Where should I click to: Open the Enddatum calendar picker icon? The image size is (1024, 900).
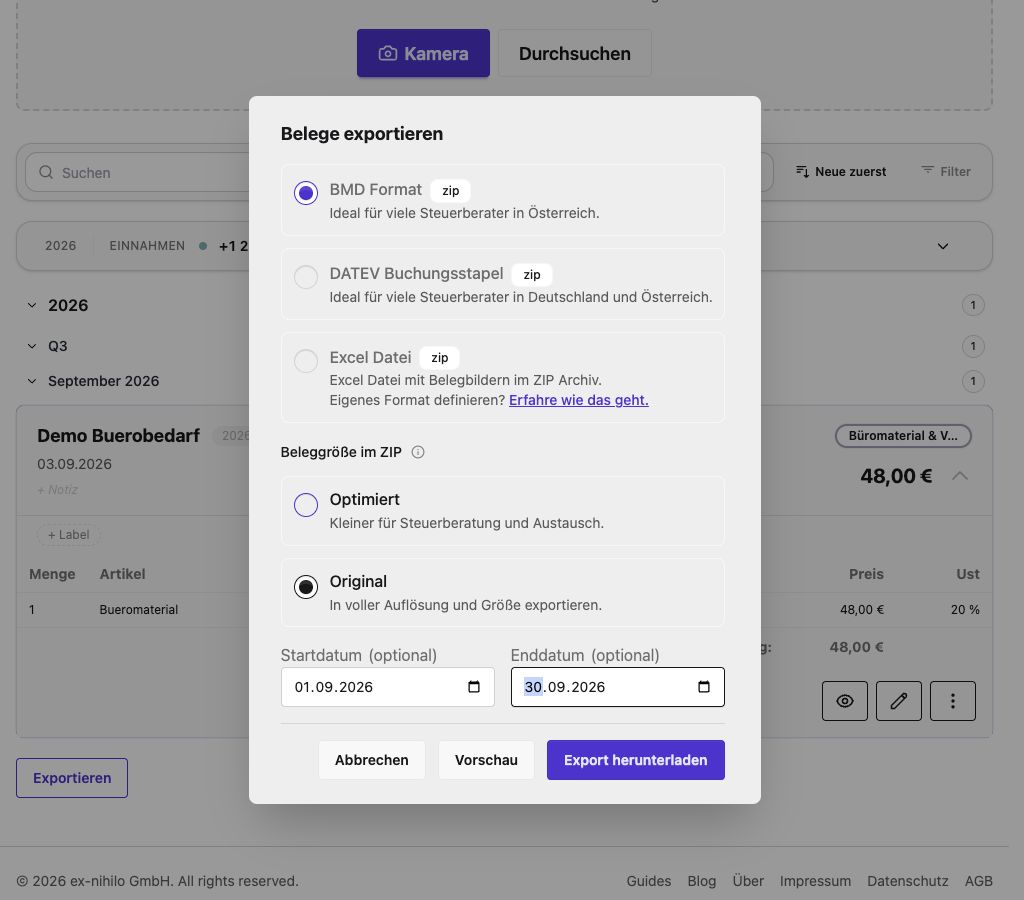coord(704,686)
